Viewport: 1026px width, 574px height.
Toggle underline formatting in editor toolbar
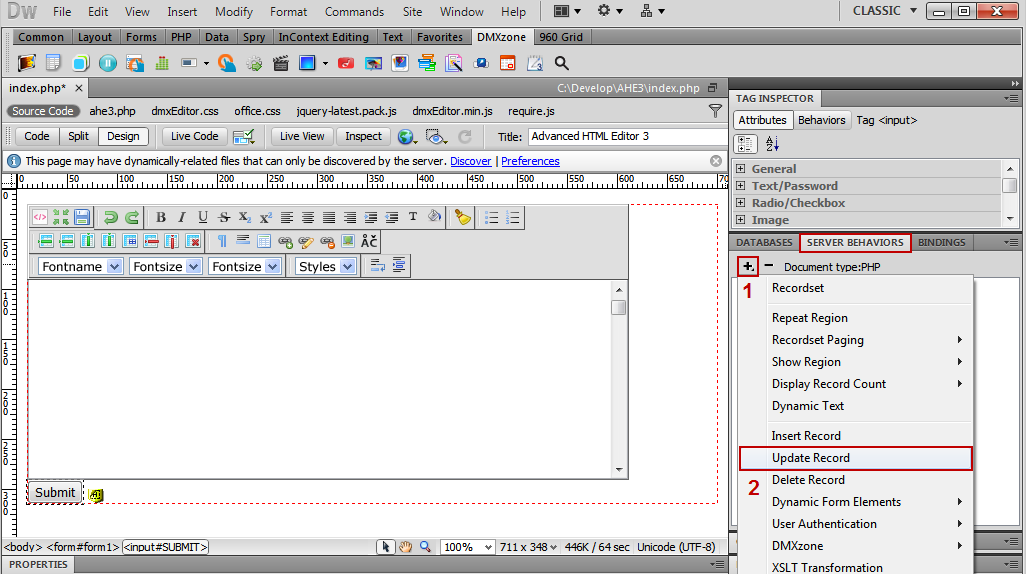click(x=203, y=217)
